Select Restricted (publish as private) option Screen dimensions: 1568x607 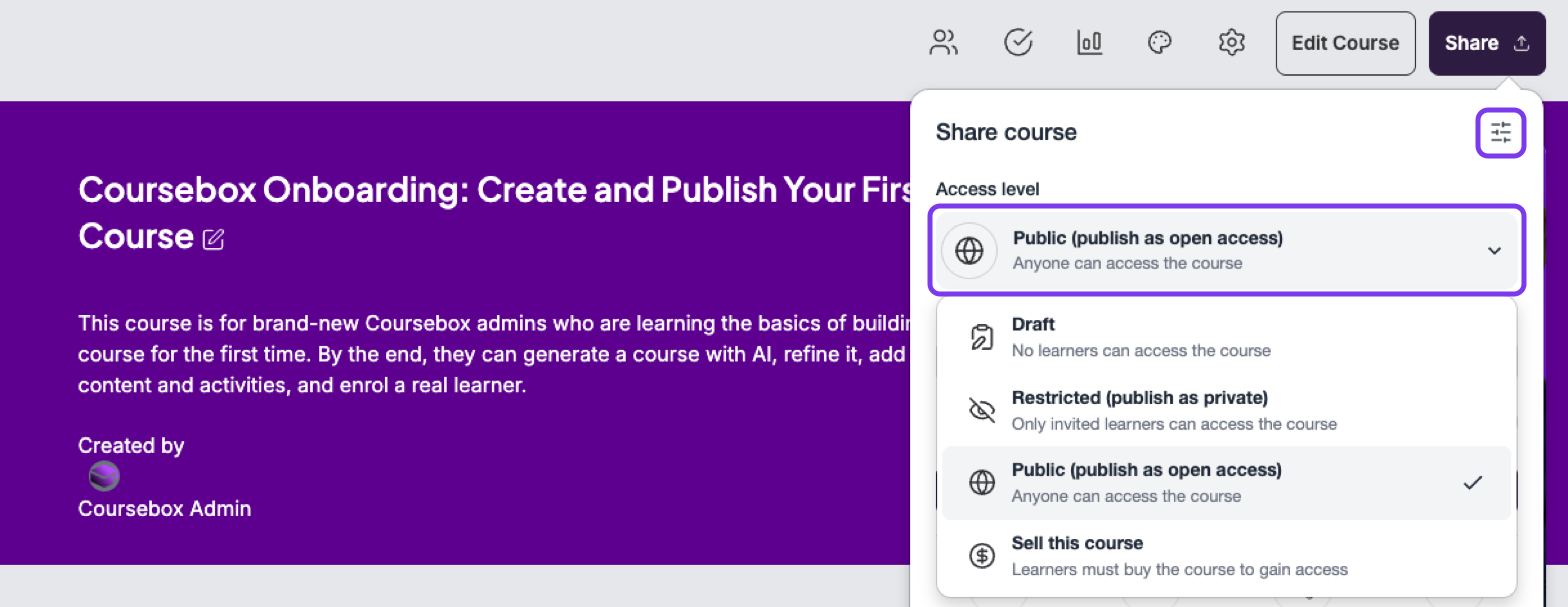click(1226, 410)
